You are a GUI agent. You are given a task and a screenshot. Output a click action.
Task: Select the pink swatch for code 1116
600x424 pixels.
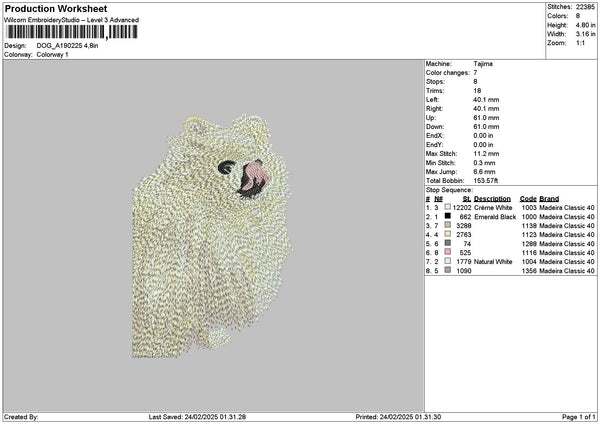point(447,252)
